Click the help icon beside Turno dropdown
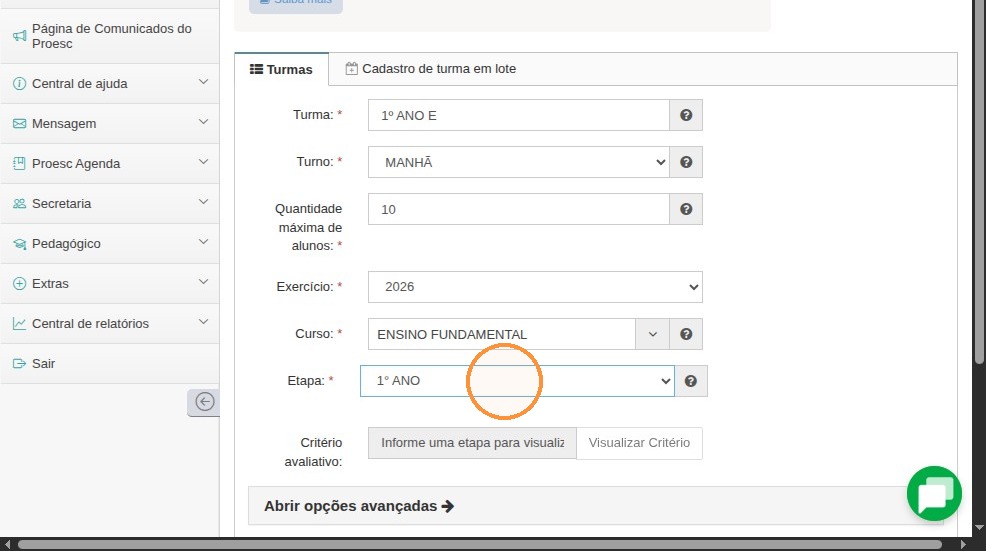The image size is (986, 551). 686,162
